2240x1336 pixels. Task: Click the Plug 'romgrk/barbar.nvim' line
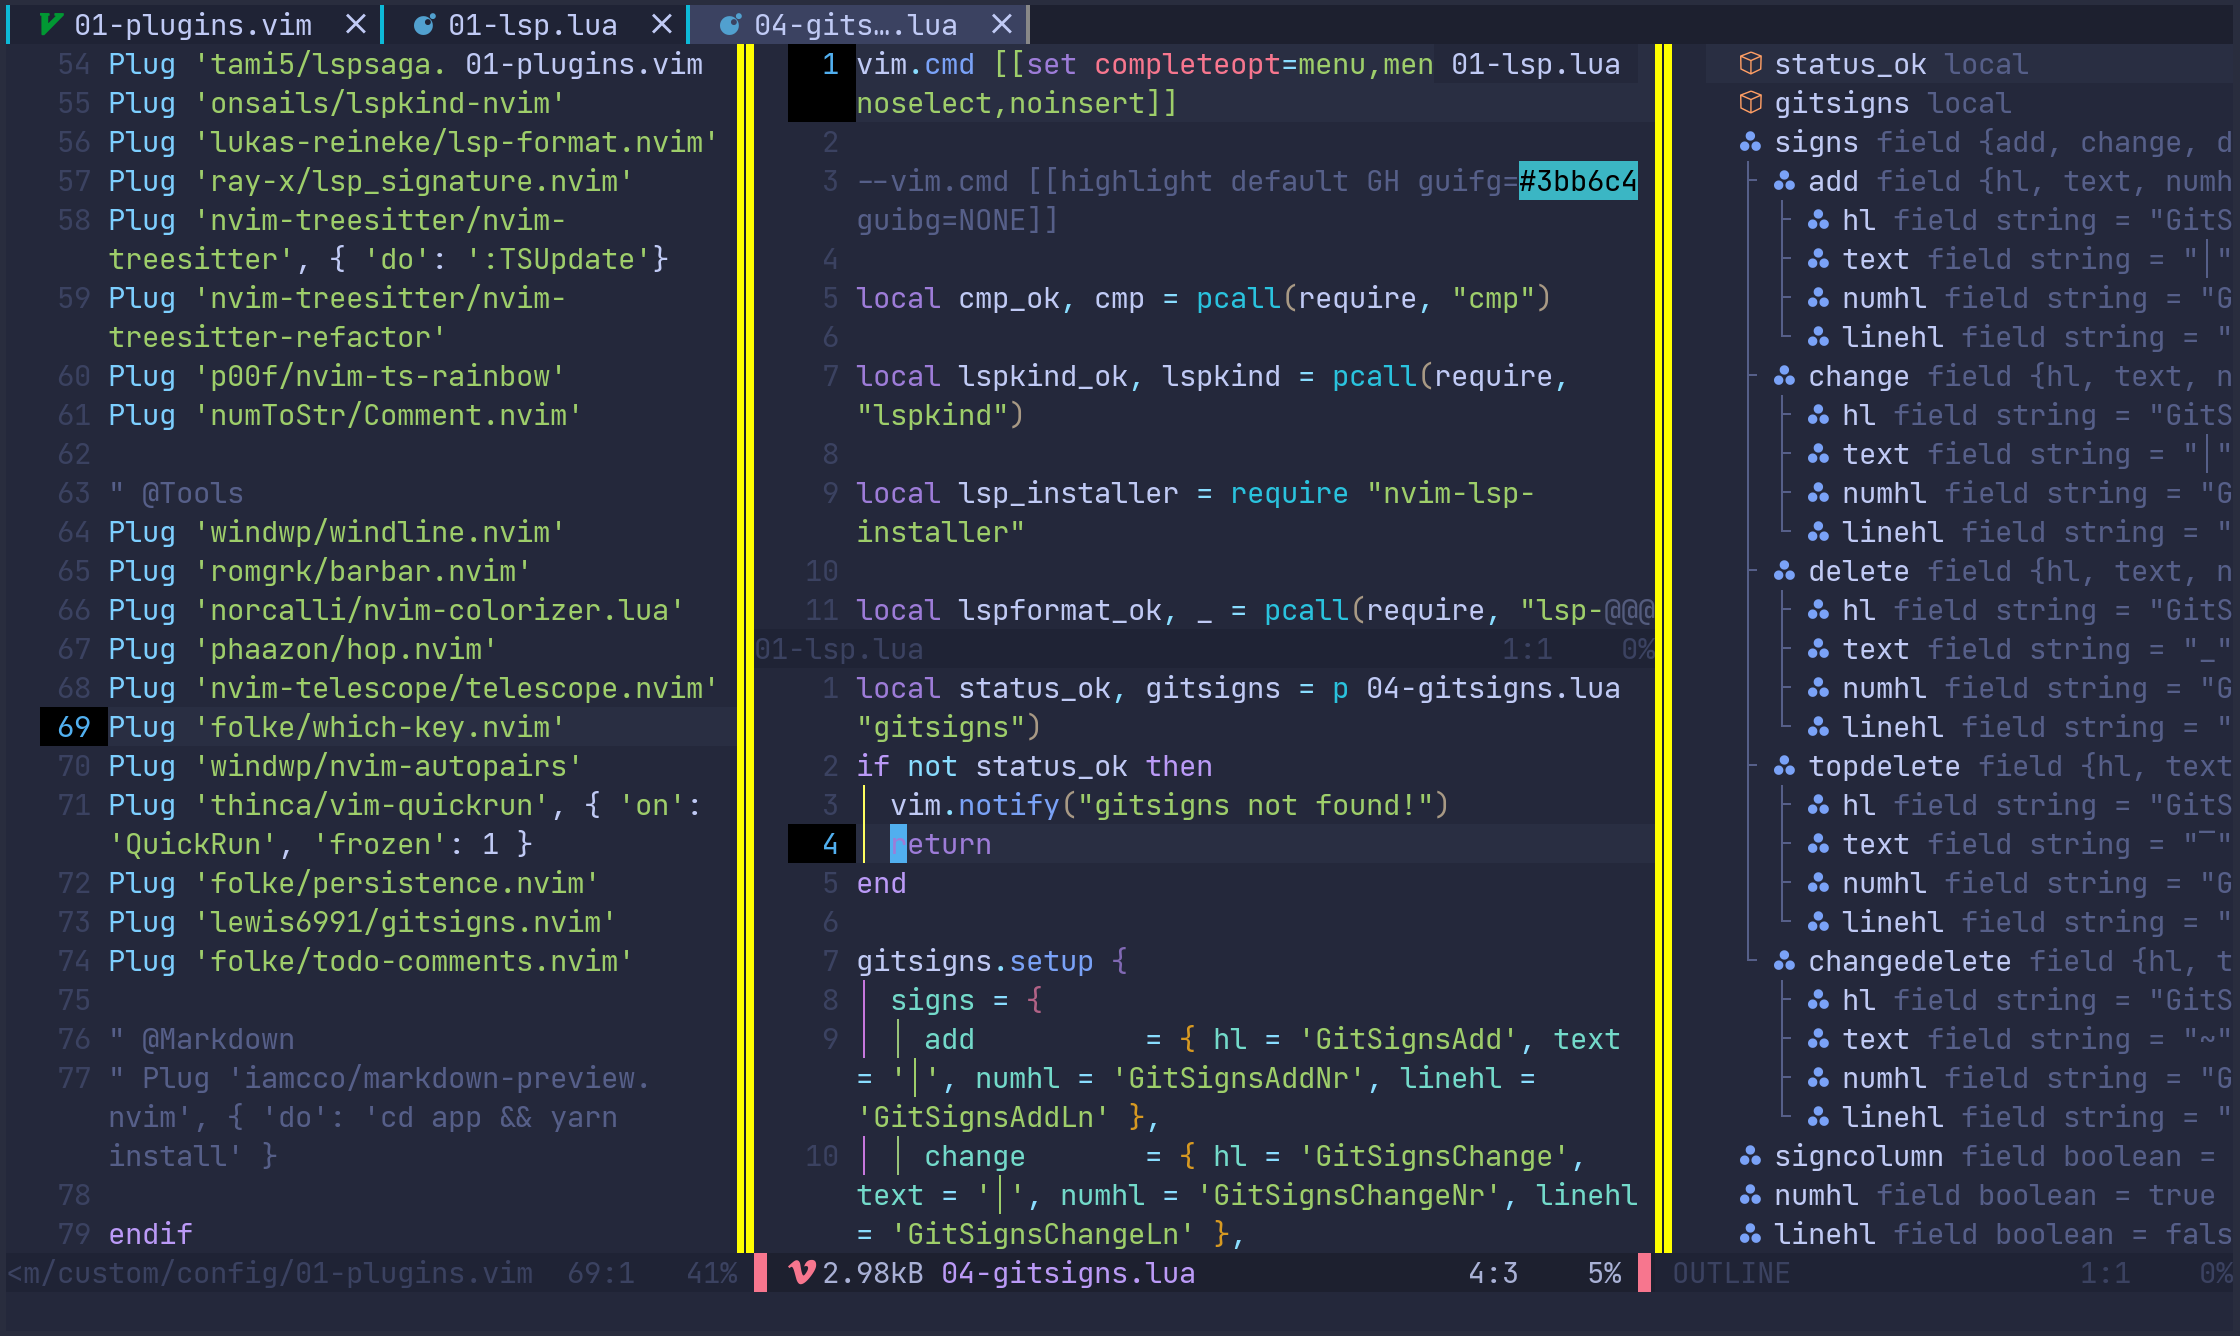coord(319,571)
